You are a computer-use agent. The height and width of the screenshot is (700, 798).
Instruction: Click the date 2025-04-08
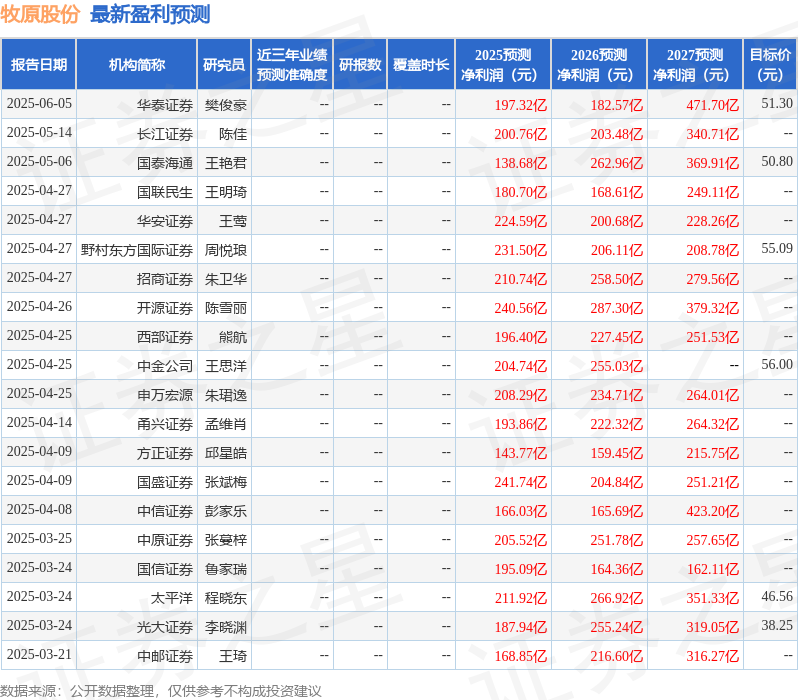click(x=39, y=510)
